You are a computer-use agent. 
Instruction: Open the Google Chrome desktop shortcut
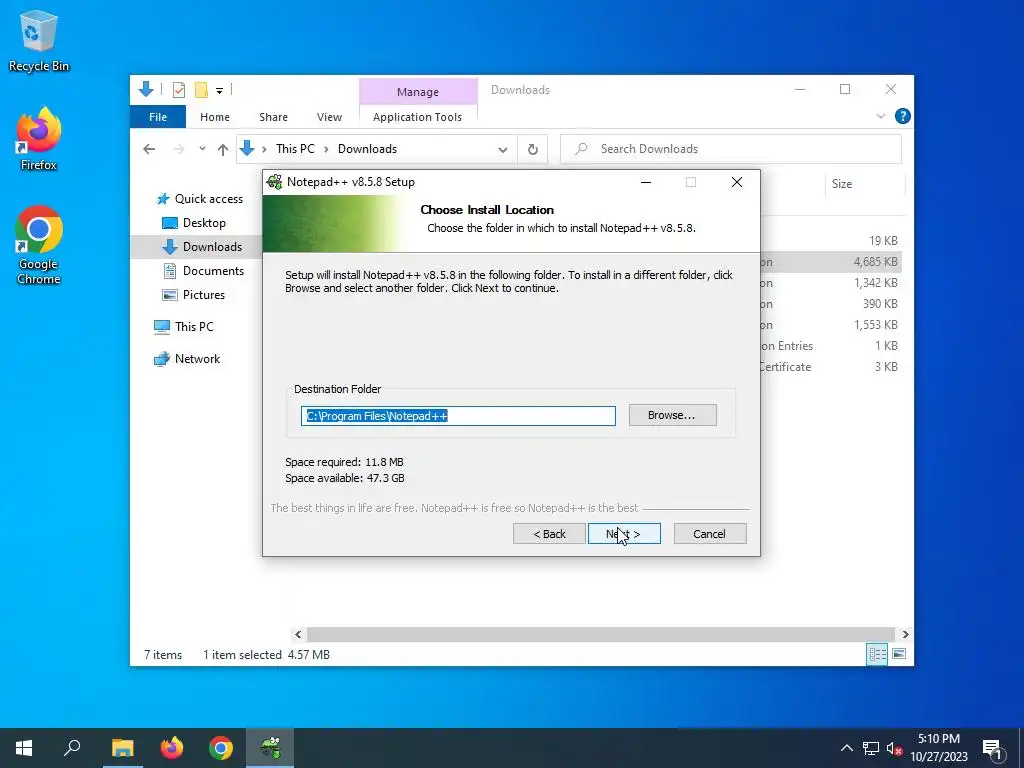point(39,245)
